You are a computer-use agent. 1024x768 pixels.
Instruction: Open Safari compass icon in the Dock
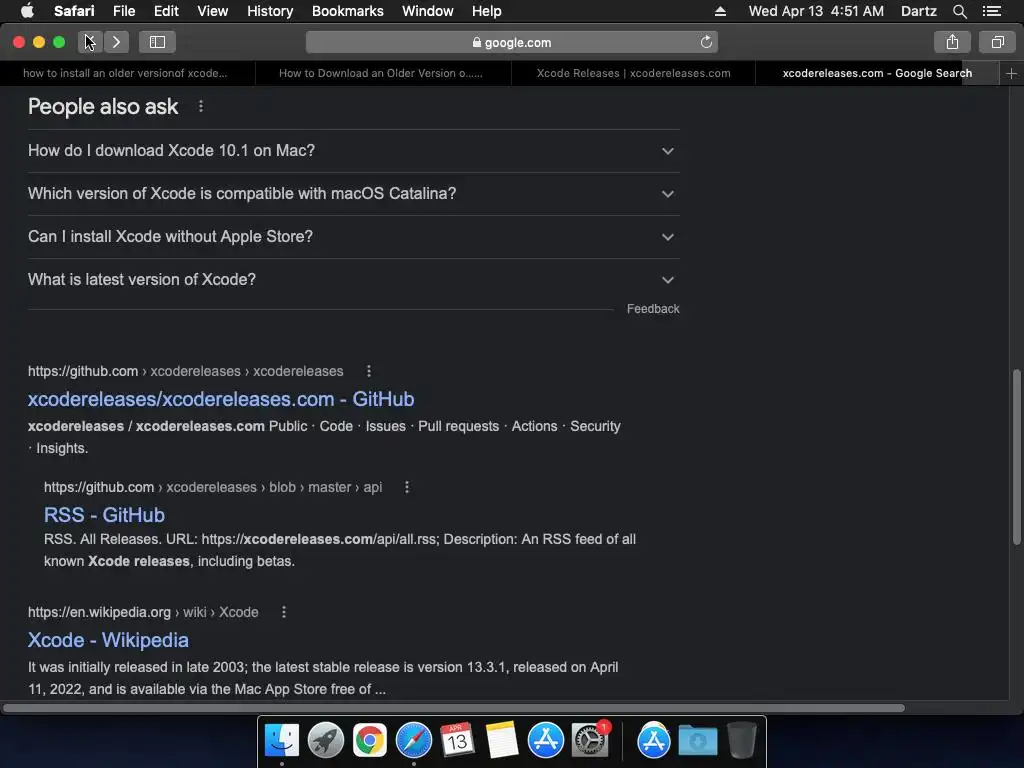[413, 741]
